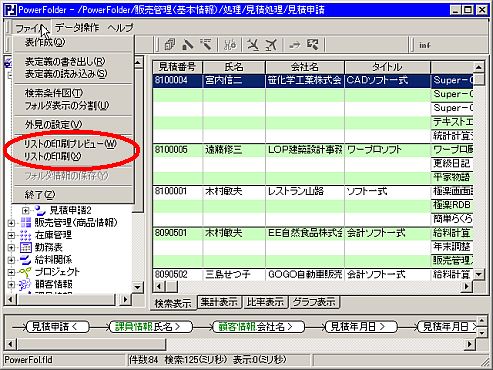
Task: Open 外見の設定(V) from the menu
Action: [x=73, y=125]
